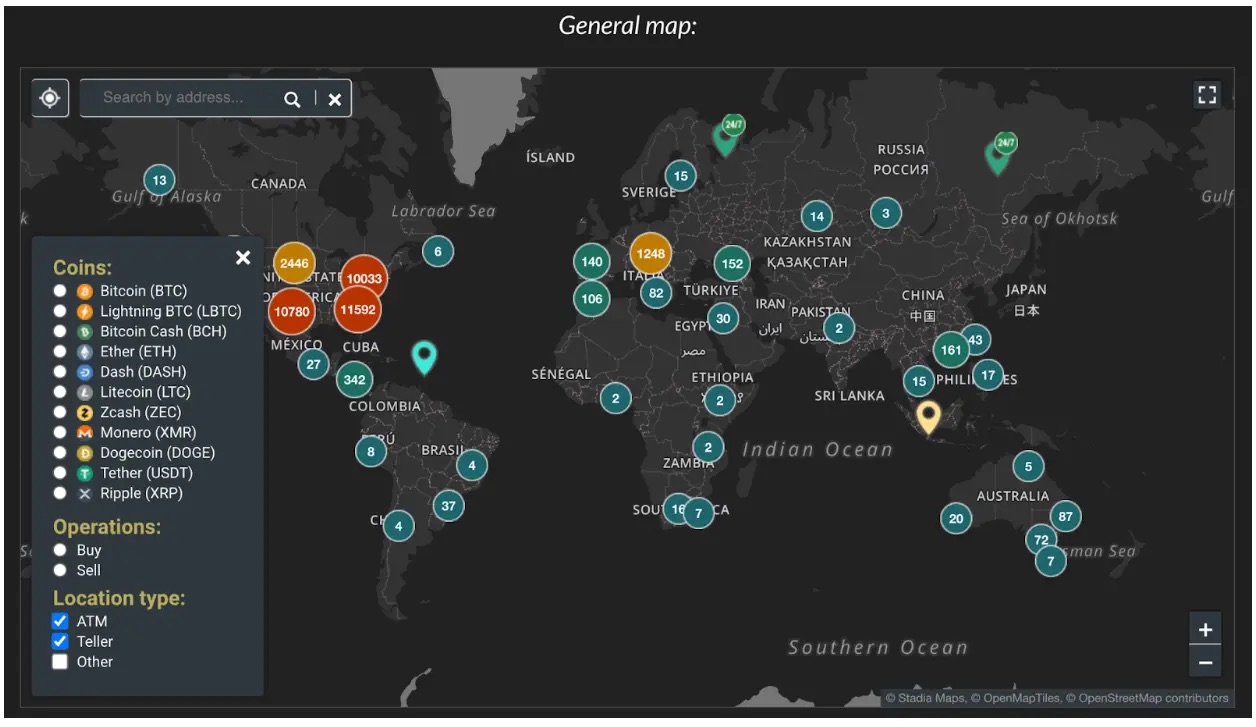The width and height of the screenshot is (1256, 727).
Task: Select the Buy operation radio button
Action: pos(61,549)
